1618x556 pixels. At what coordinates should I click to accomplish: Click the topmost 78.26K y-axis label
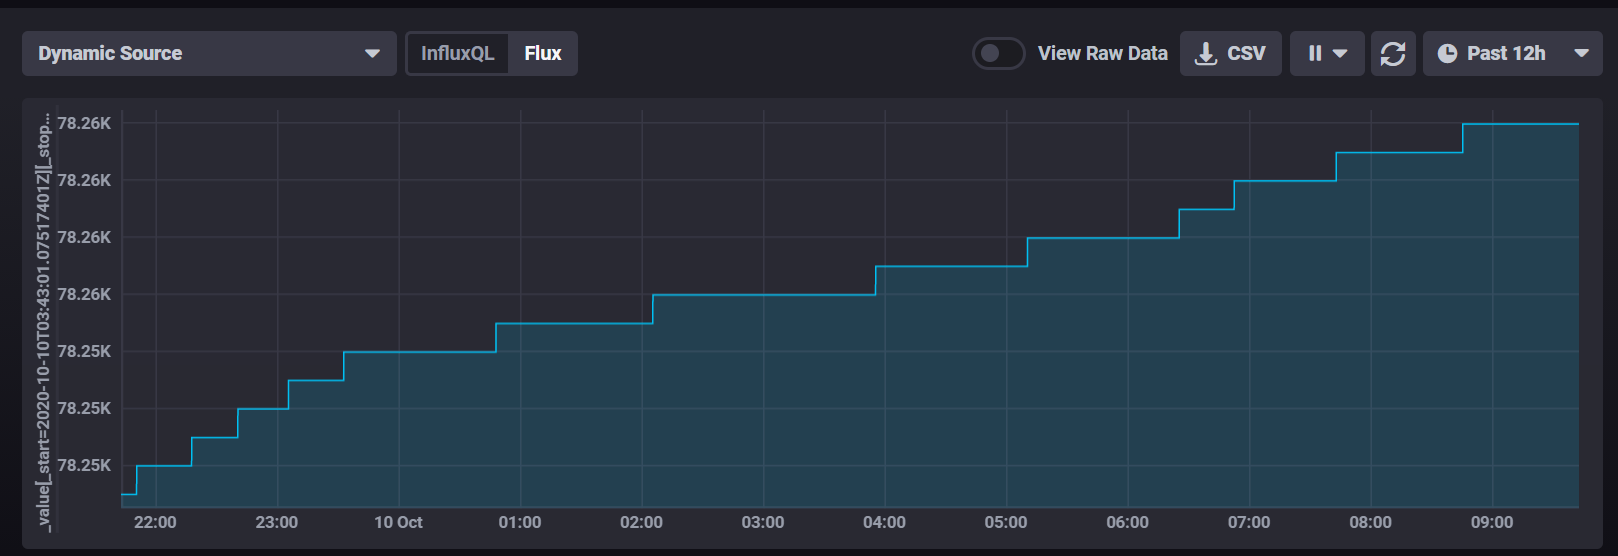click(x=84, y=123)
